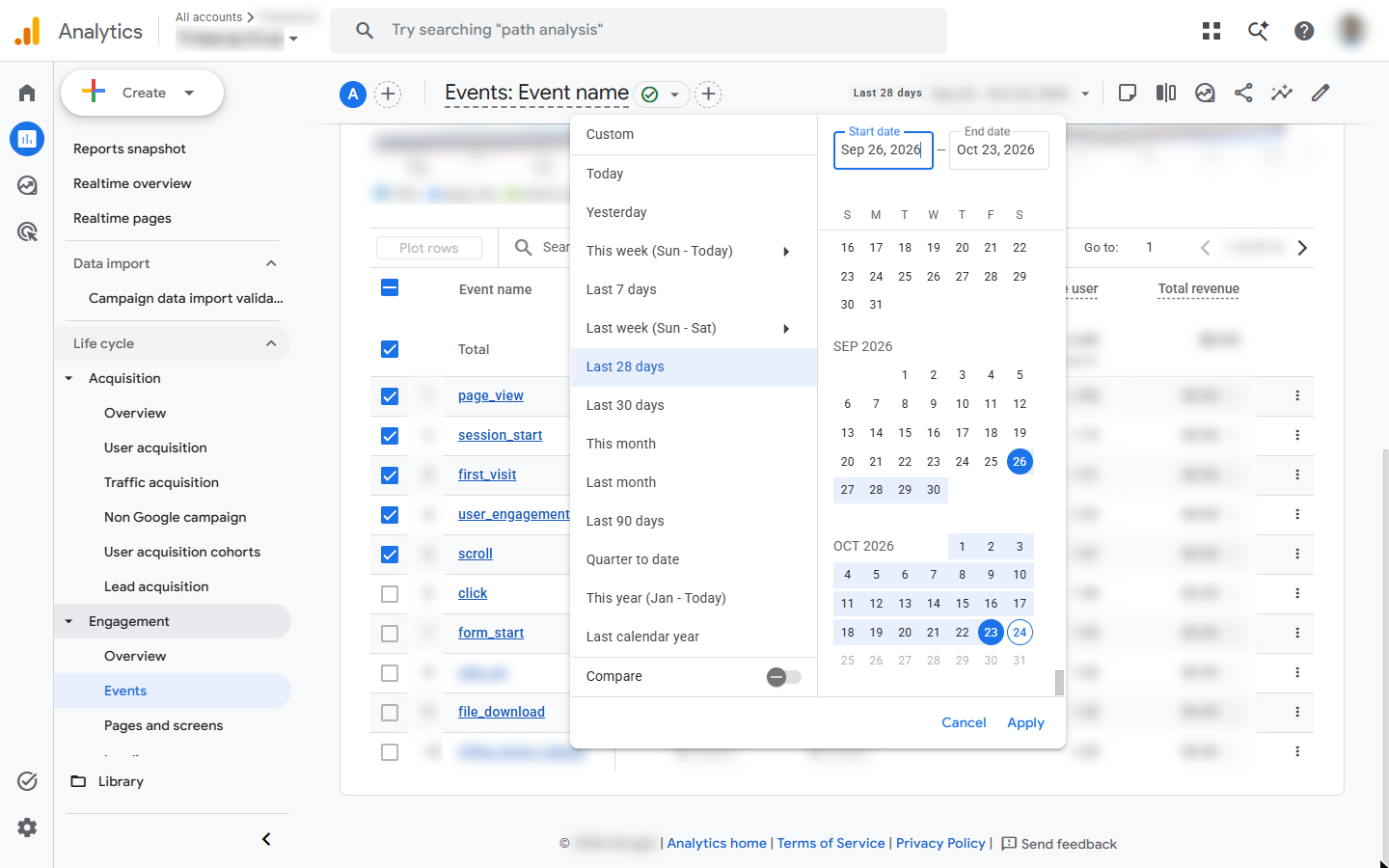Collapse the Data import section
The height and width of the screenshot is (868, 1389).
pos(271,263)
